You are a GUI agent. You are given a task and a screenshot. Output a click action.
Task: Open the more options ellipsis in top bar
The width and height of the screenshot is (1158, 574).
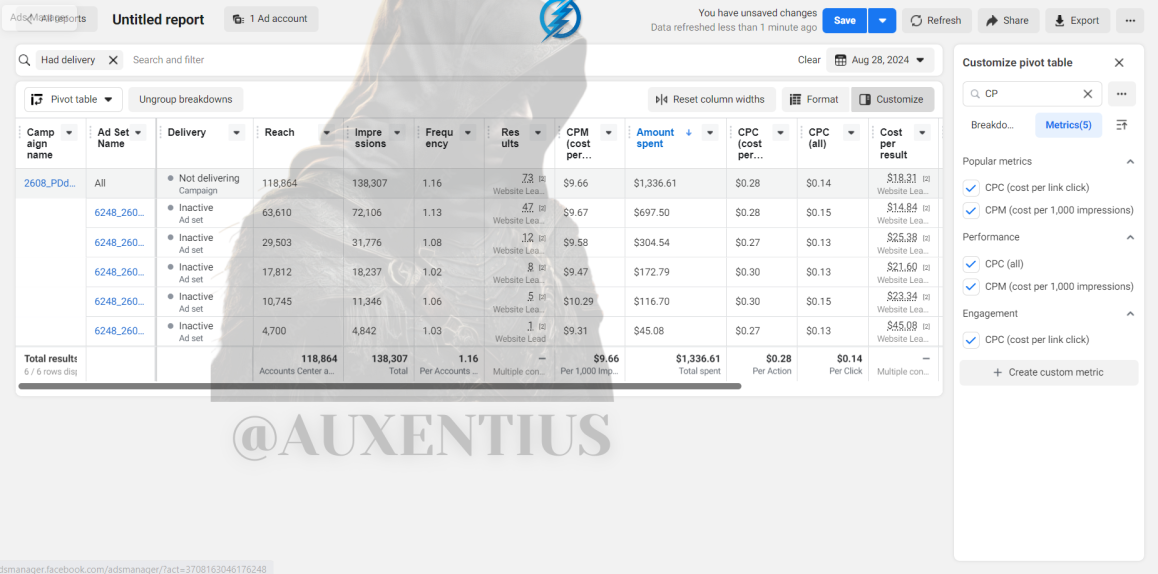(1130, 21)
